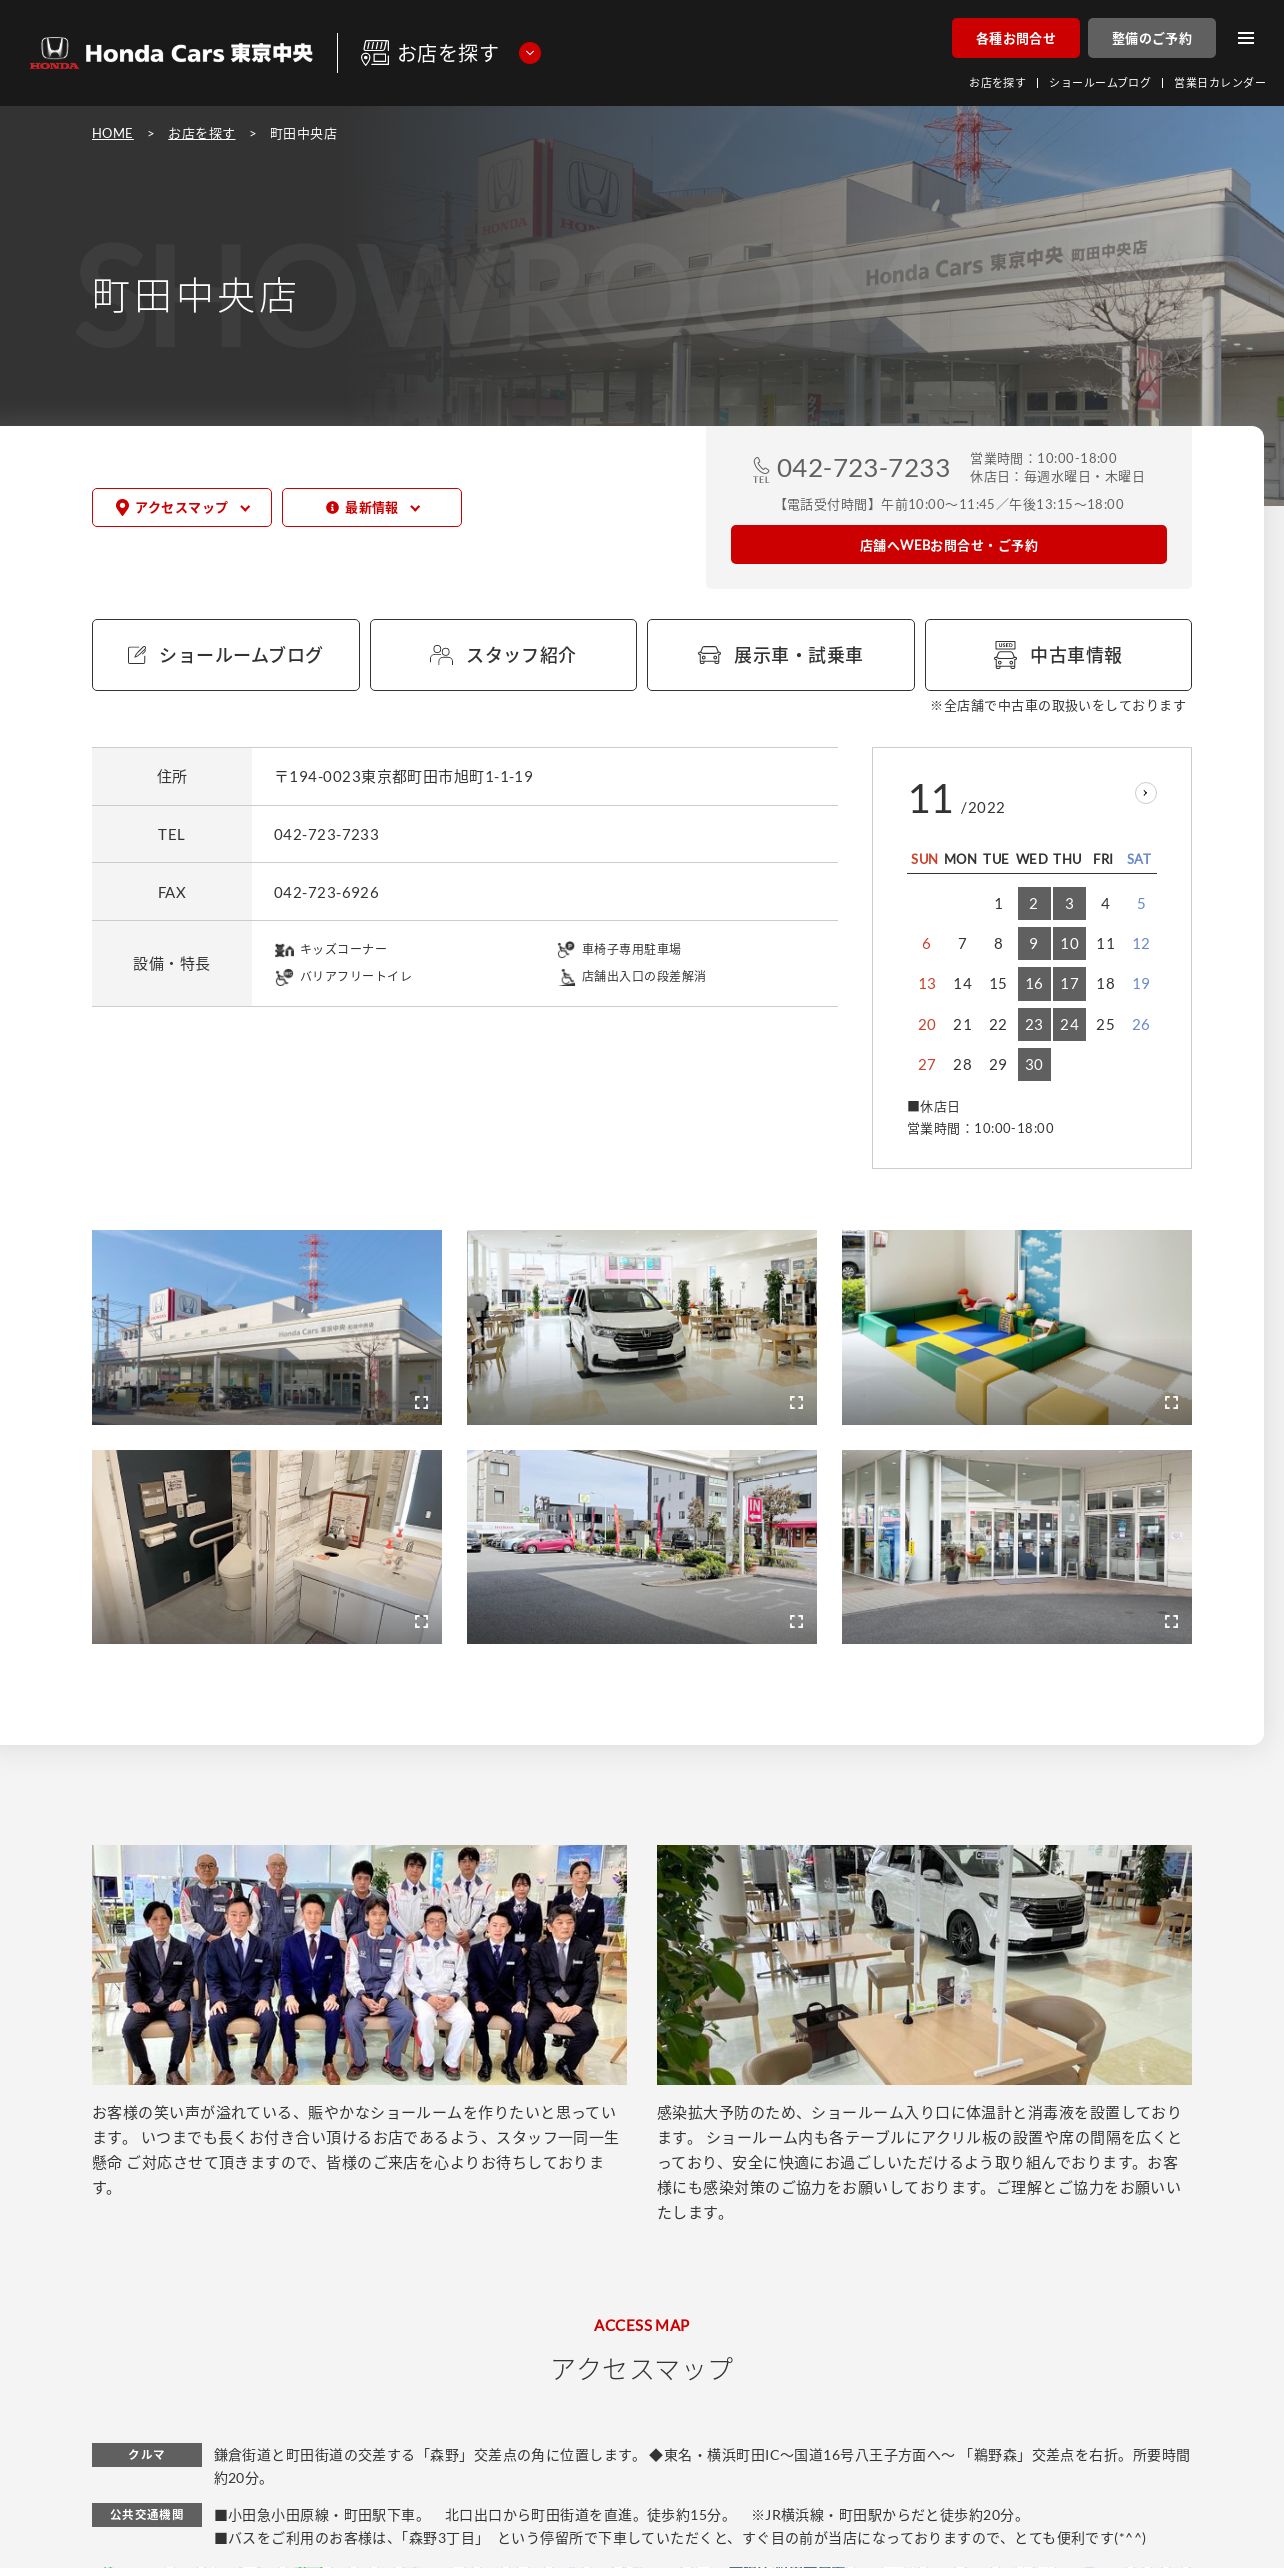Click the step-free entrance icon
The height and width of the screenshot is (2568, 1284).
[x=566, y=977]
